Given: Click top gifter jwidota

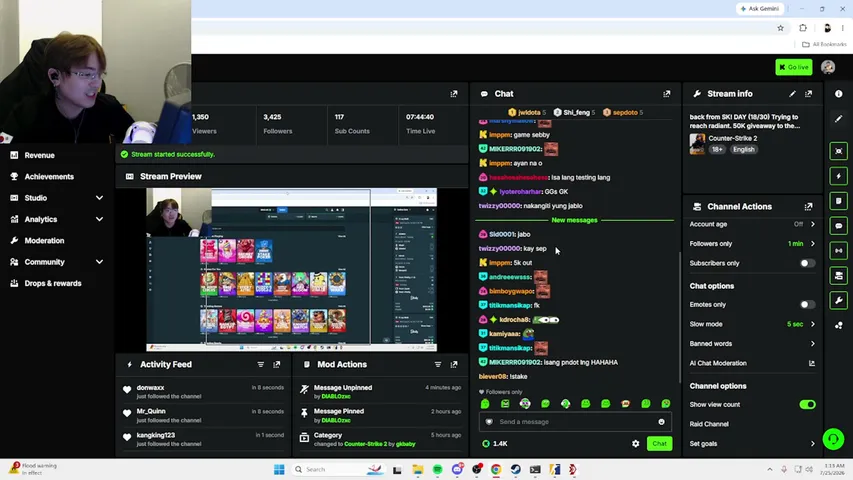Looking at the screenshot, I should pyautogui.click(x=529, y=113).
